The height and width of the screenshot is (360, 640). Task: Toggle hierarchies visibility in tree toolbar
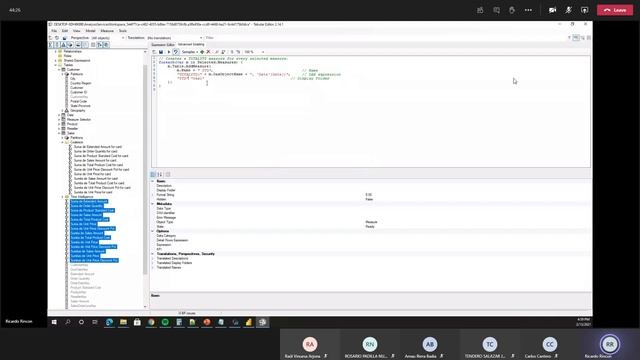coord(64,44)
